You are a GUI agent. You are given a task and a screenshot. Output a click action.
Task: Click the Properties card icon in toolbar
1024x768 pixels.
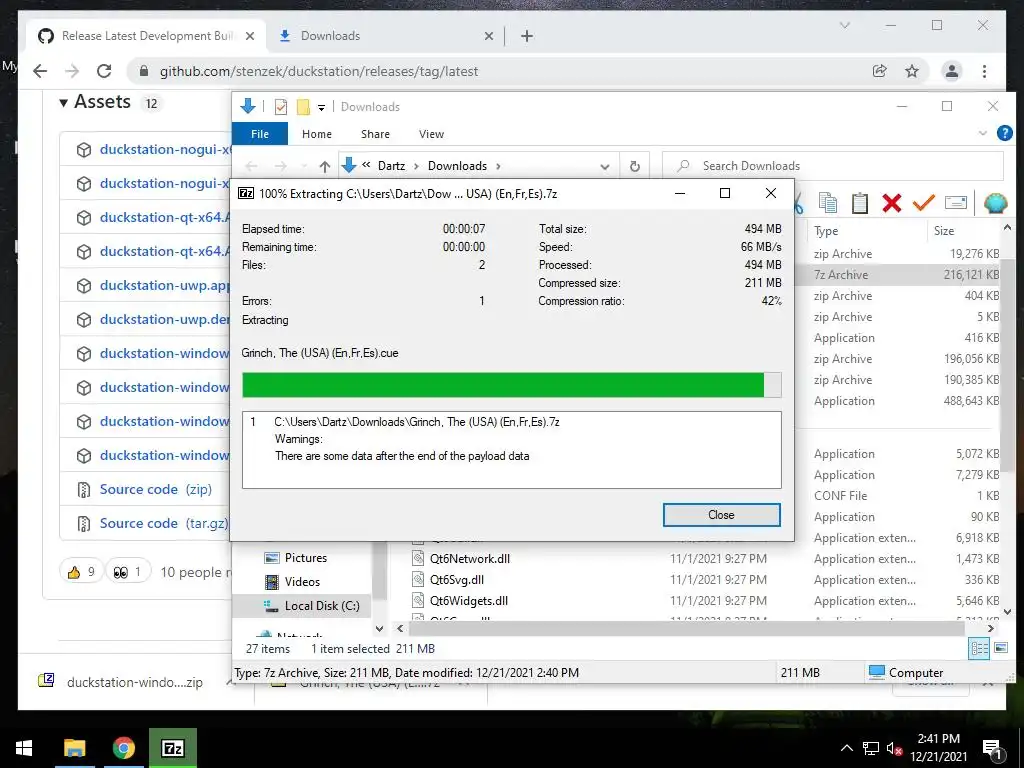[x=955, y=203]
